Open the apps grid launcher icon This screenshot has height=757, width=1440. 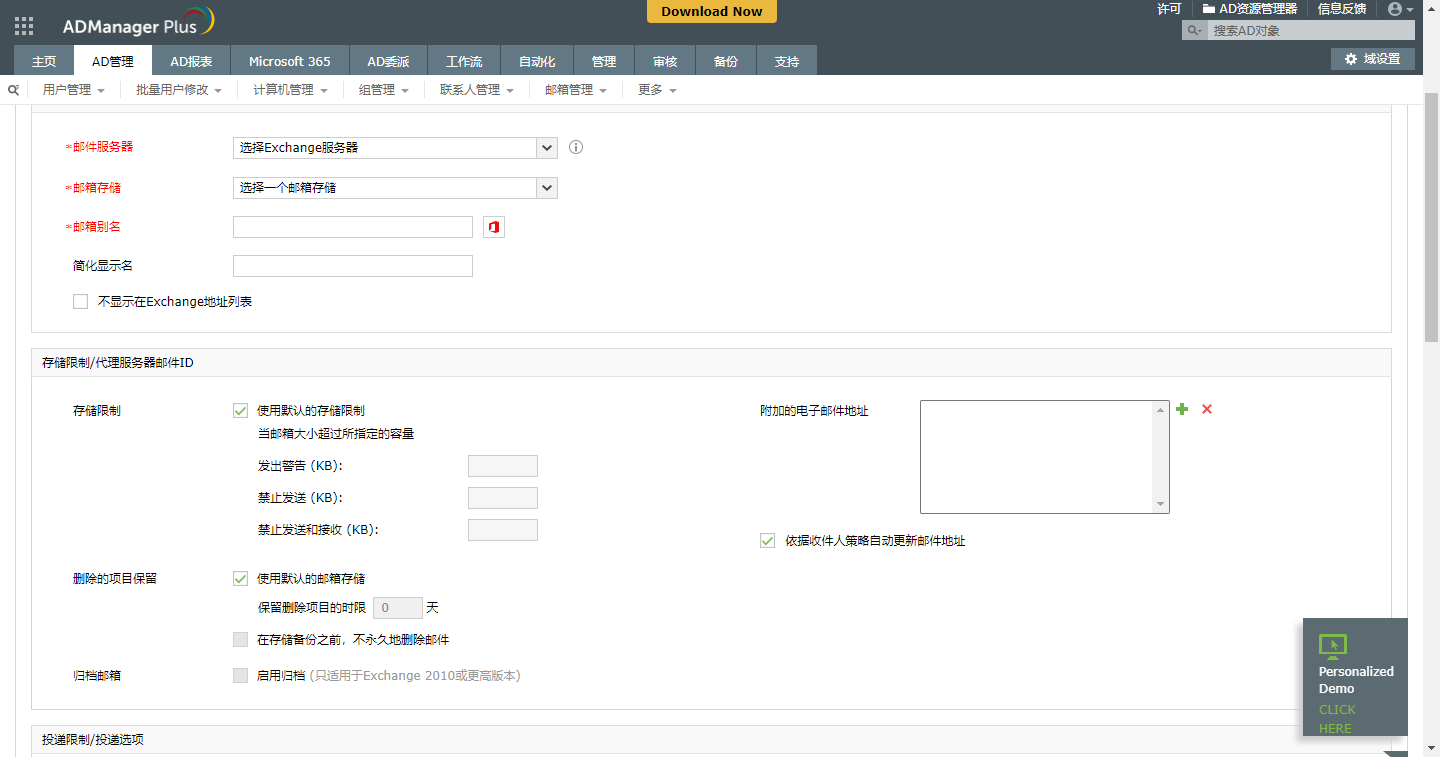(24, 26)
